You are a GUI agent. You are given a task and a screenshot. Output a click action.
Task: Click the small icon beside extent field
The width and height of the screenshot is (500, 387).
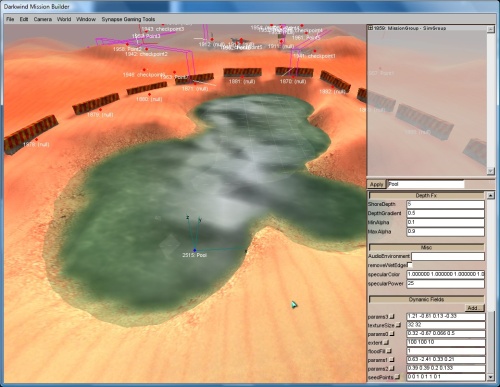pos(386,342)
